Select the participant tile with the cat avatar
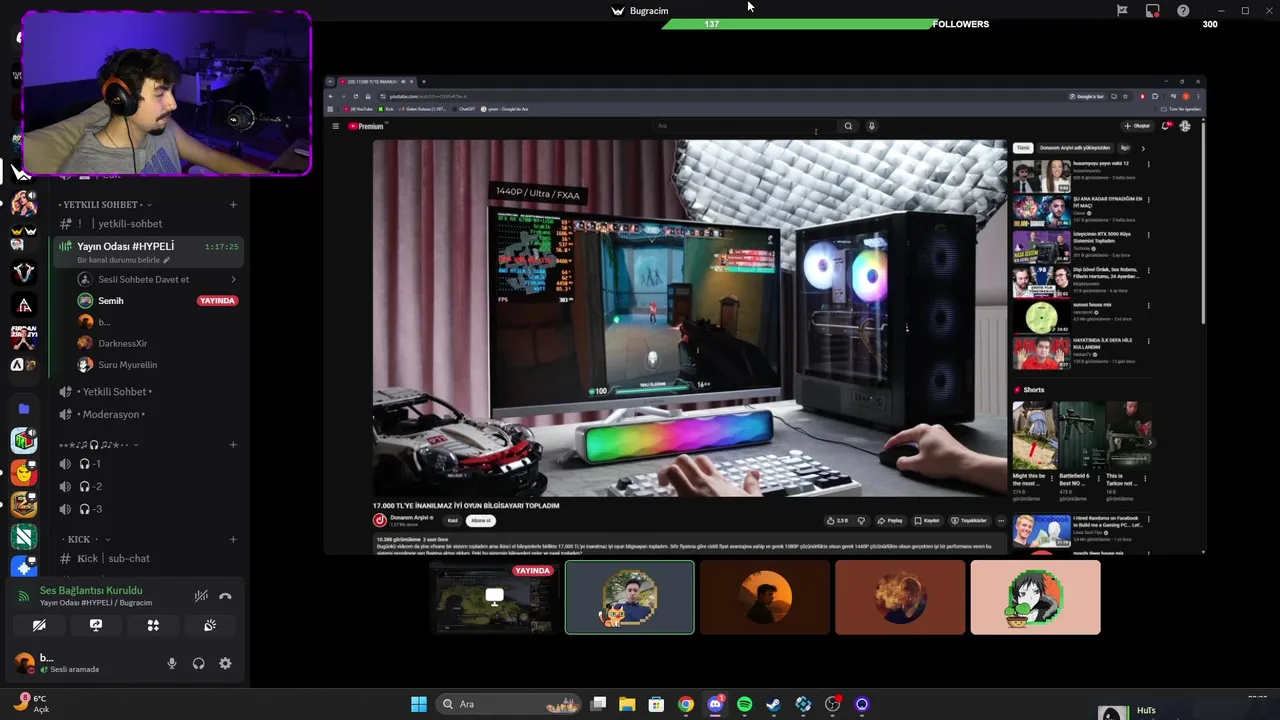The width and height of the screenshot is (1280, 720). coord(629,598)
